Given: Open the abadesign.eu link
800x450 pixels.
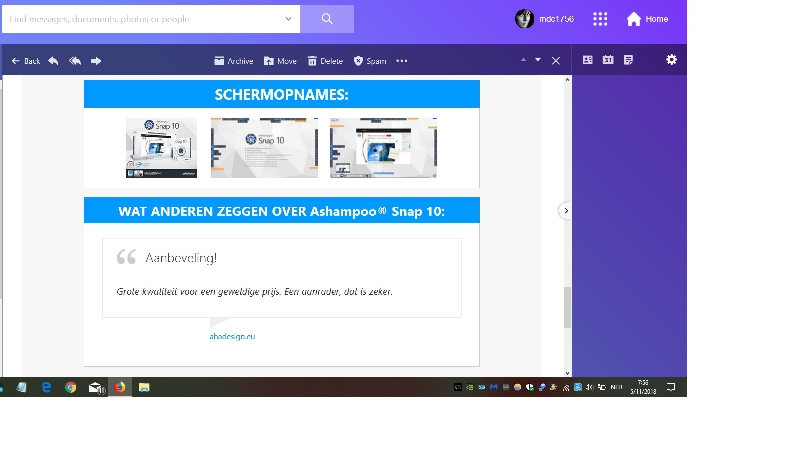Looking at the screenshot, I should click(x=232, y=336).
